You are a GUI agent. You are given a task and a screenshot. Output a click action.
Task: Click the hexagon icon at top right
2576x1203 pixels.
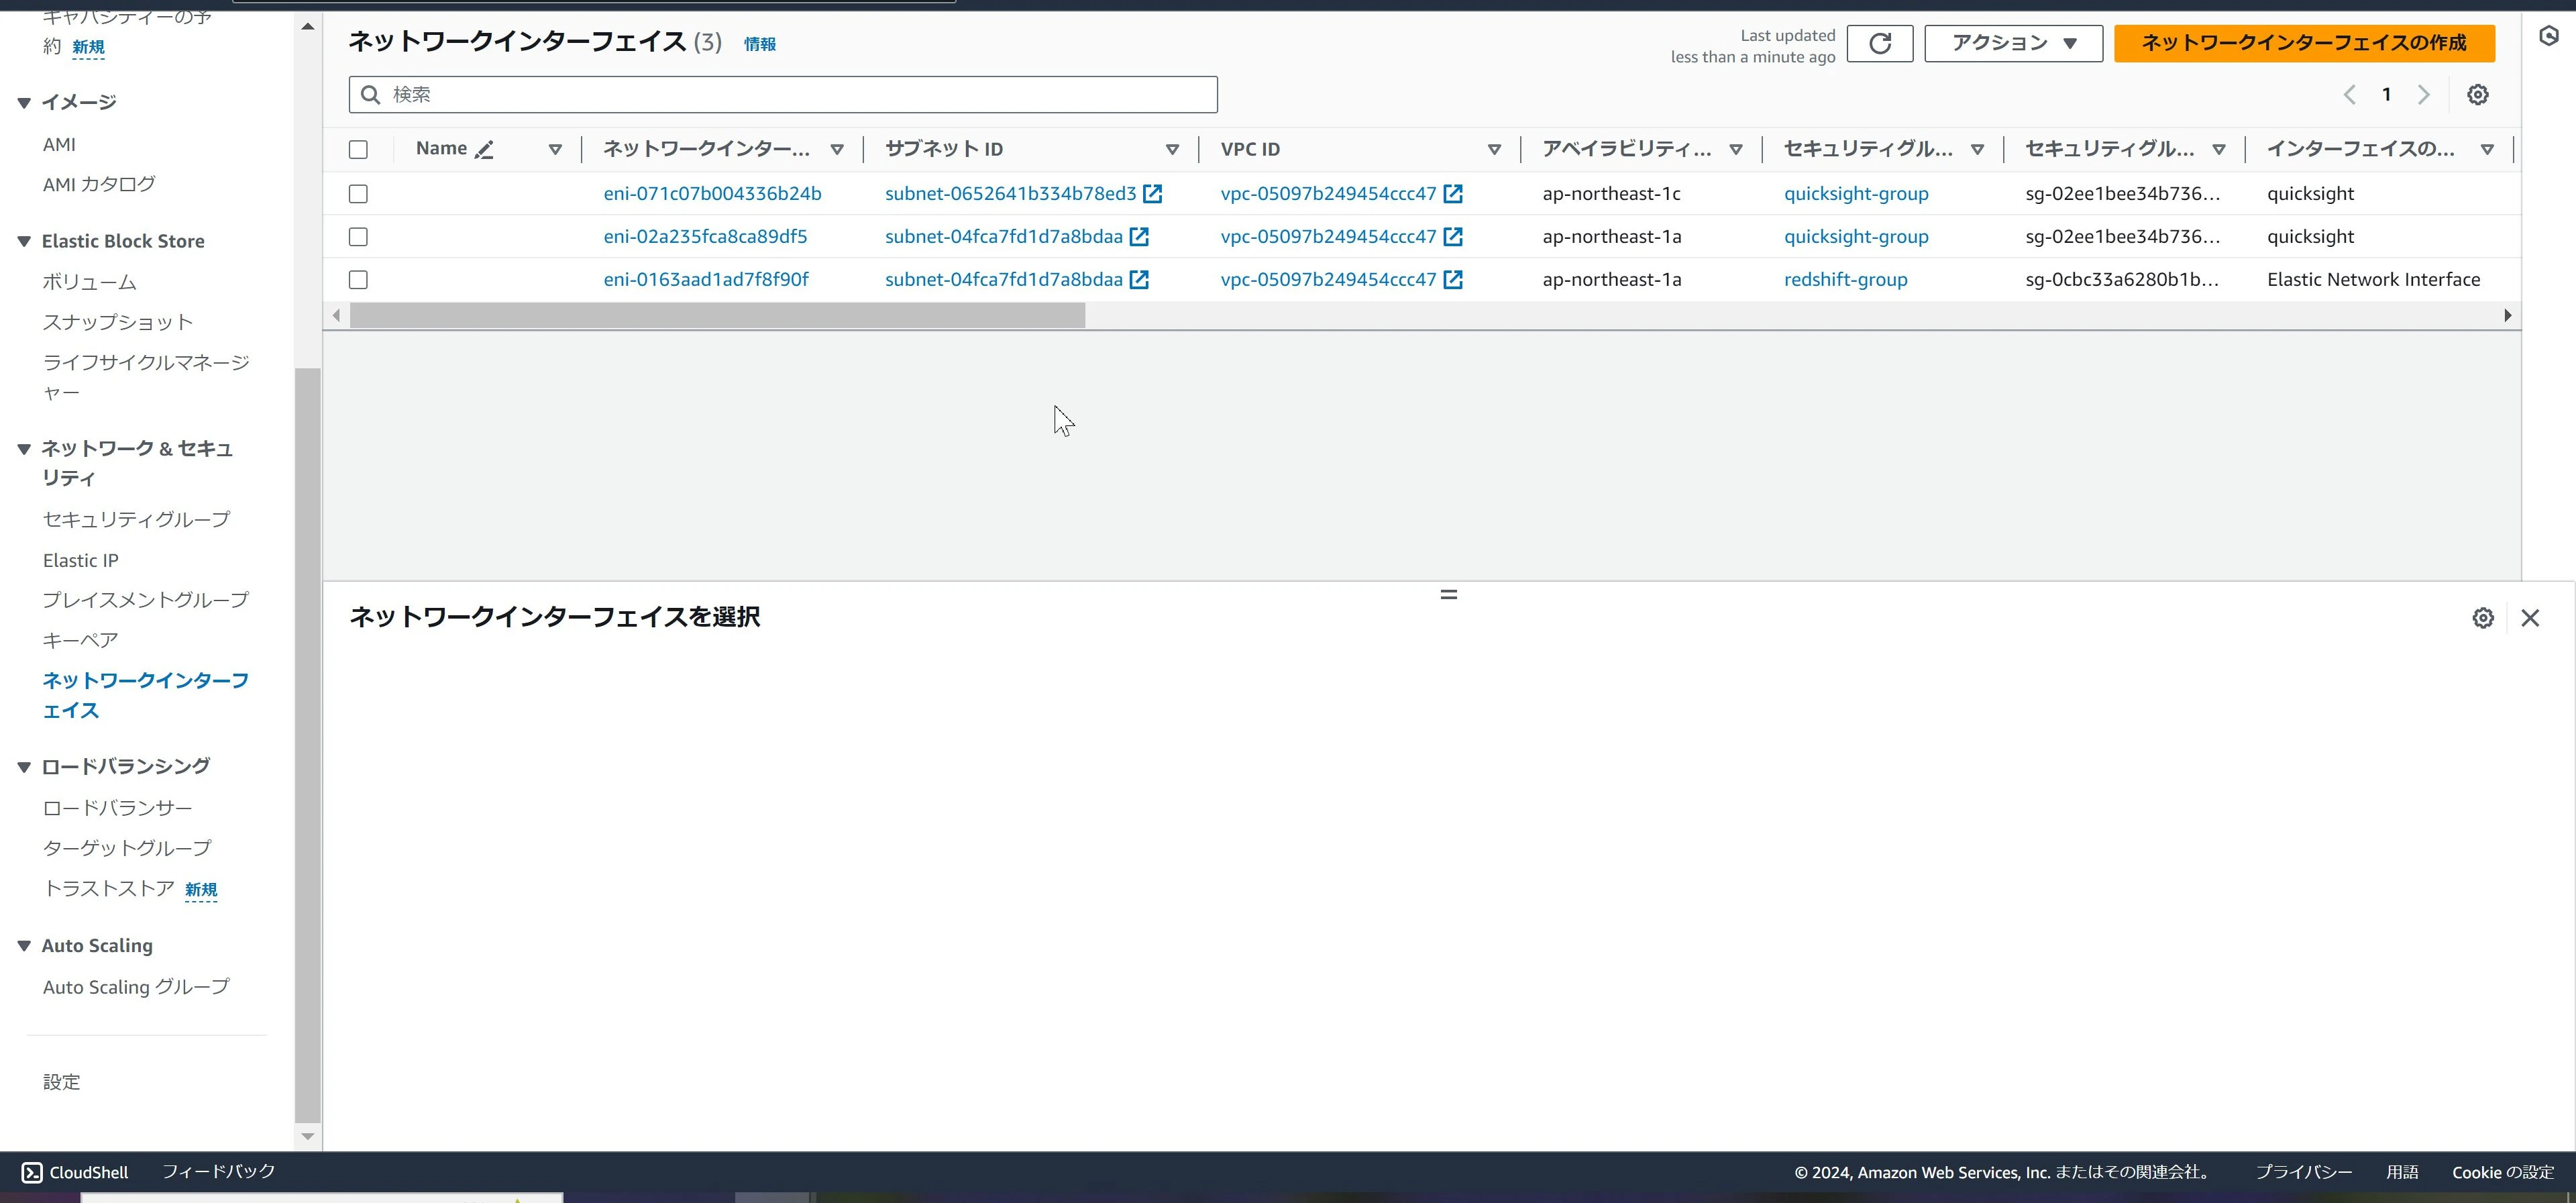click(x=2549, y=37)
